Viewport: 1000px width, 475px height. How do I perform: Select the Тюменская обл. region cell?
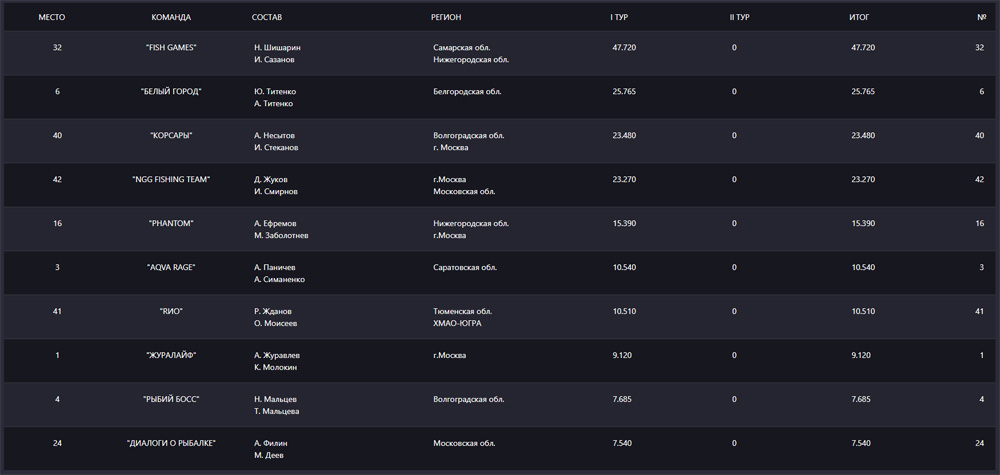[x=462, y=311]
